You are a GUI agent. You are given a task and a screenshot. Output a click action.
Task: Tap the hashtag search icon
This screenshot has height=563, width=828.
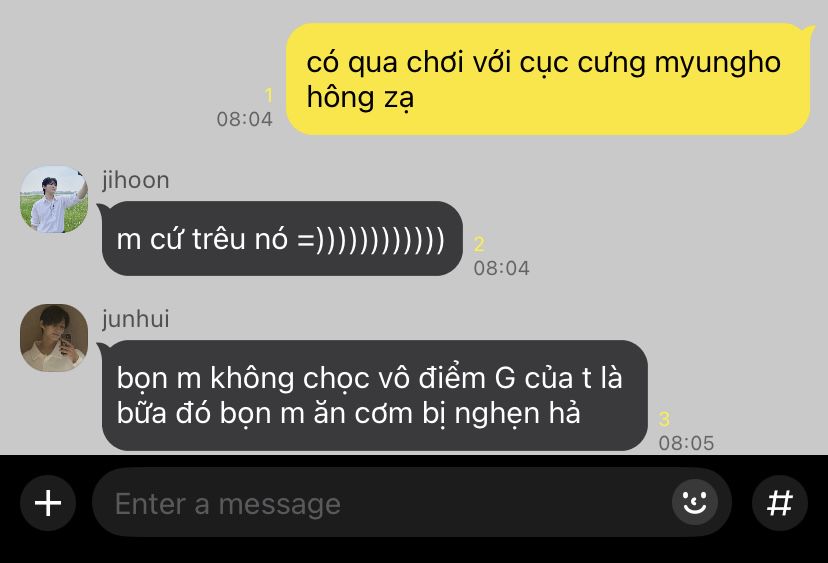pos(779,503)
